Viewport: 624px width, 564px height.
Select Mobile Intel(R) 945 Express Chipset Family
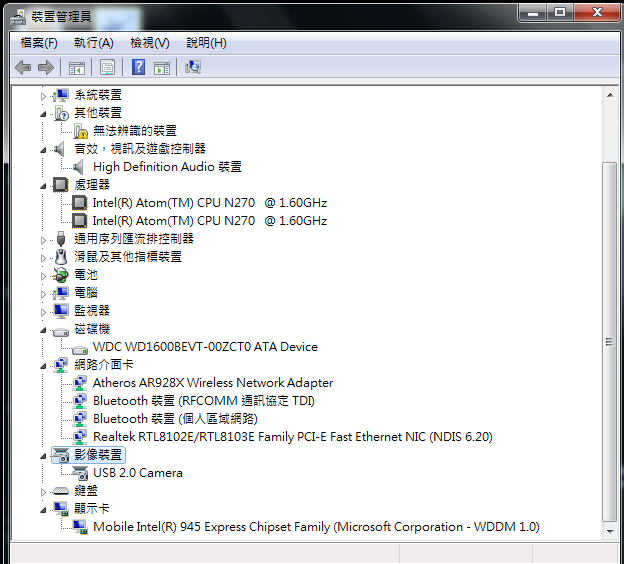tap(316, 527)
